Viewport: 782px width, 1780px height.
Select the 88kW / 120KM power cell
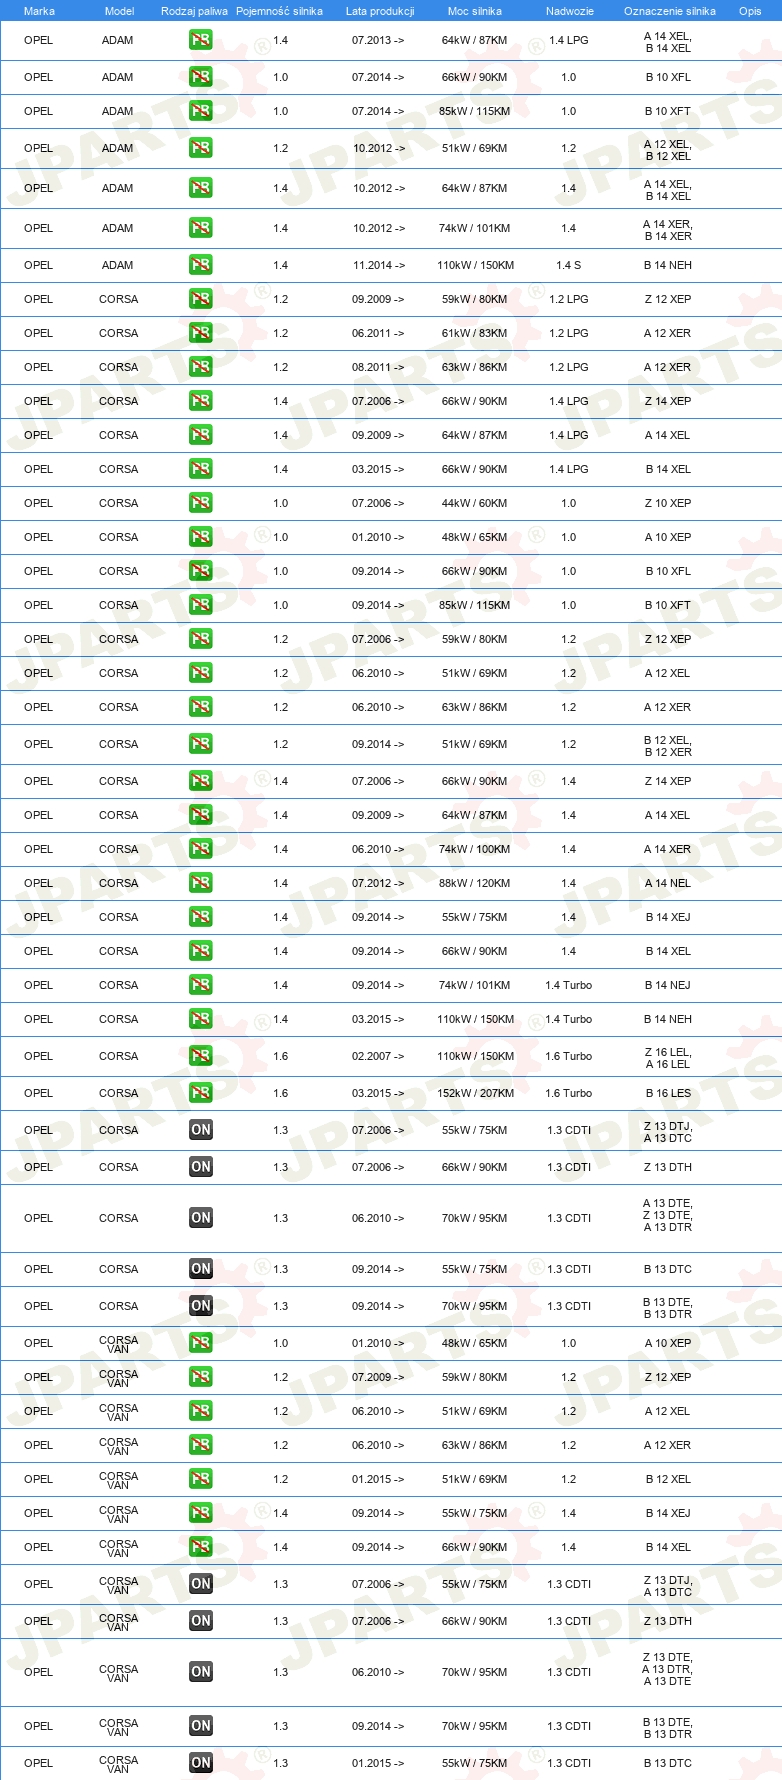(476, 883)
